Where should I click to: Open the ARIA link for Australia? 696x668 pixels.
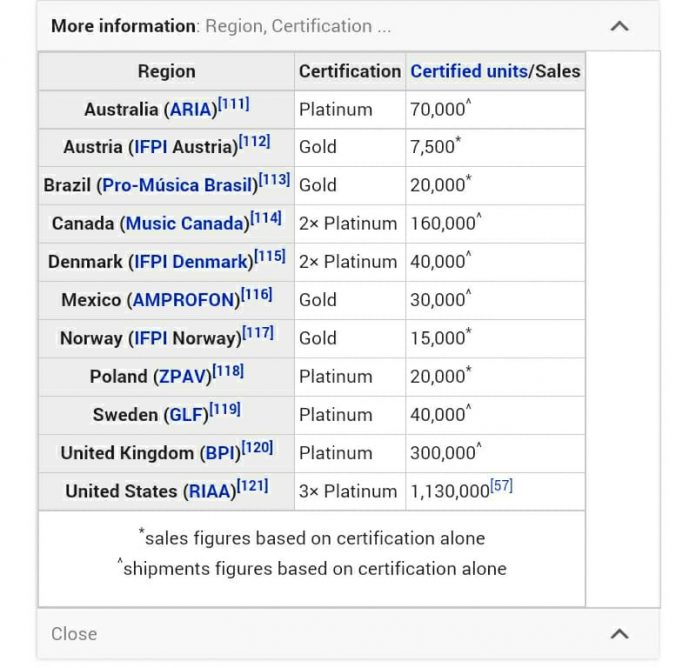pyautogui.click(x=190, y=110)
